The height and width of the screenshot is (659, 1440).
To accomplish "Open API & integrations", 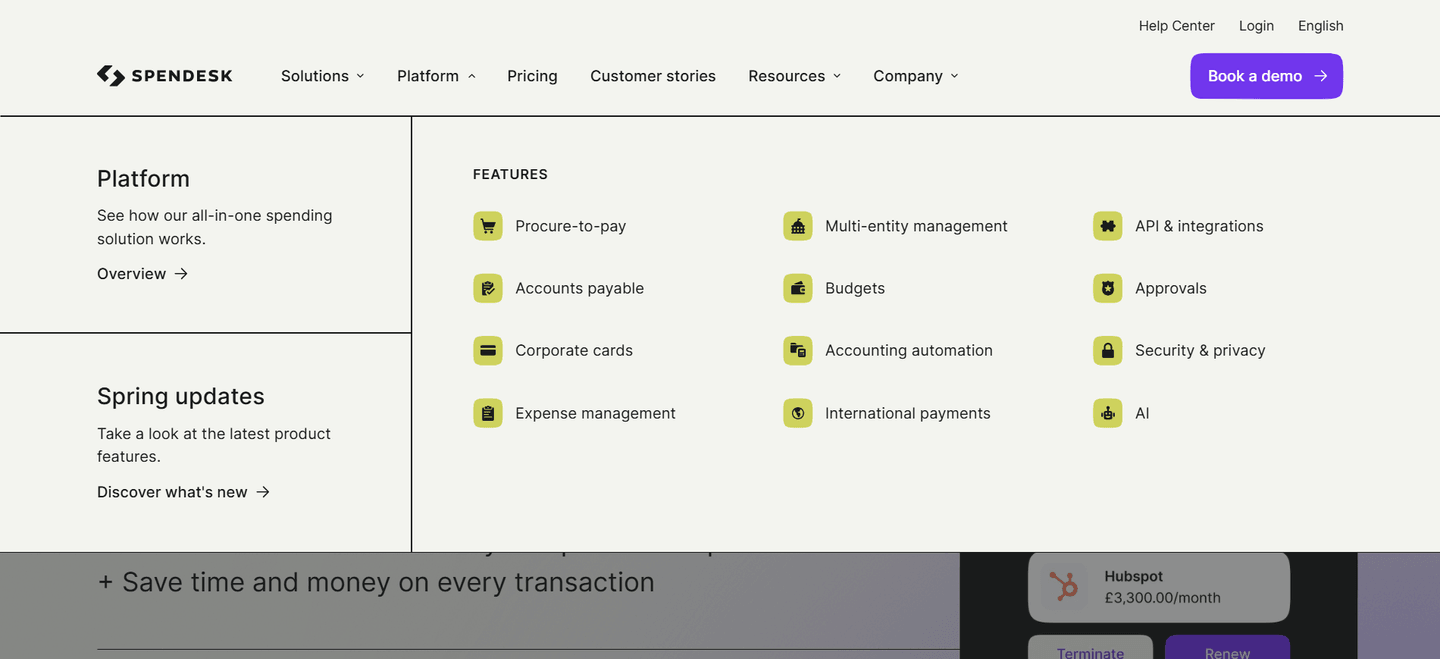I will 1178,226.
